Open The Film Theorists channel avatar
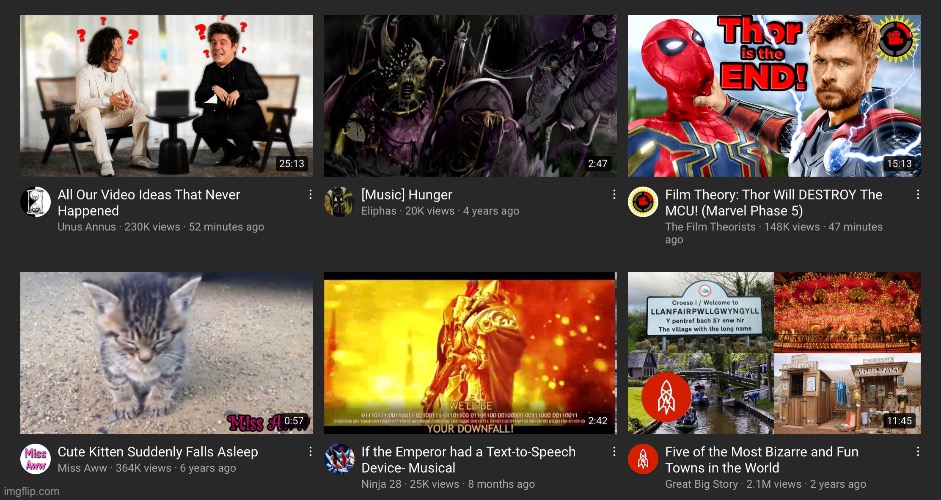 click(x=643, y=202)
